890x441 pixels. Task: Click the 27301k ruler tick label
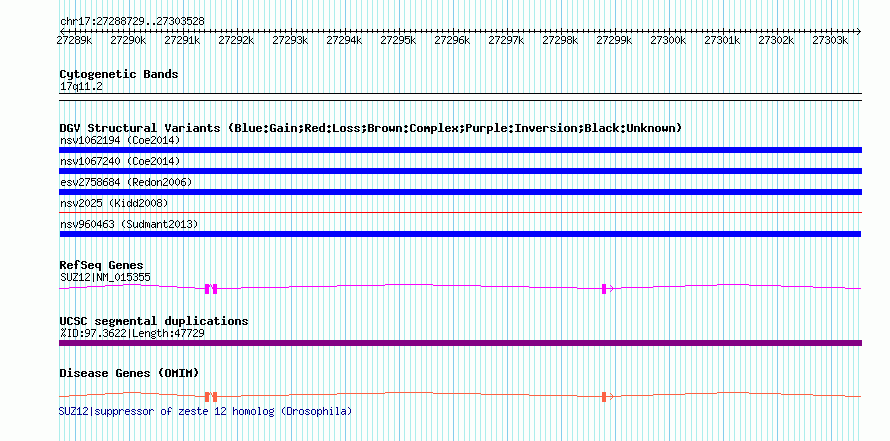pos(723,40)
